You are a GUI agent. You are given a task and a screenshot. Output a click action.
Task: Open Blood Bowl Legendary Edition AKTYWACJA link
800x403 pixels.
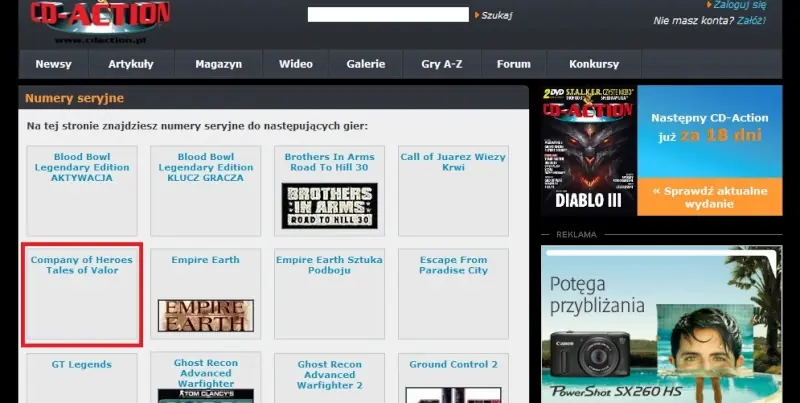82,167
